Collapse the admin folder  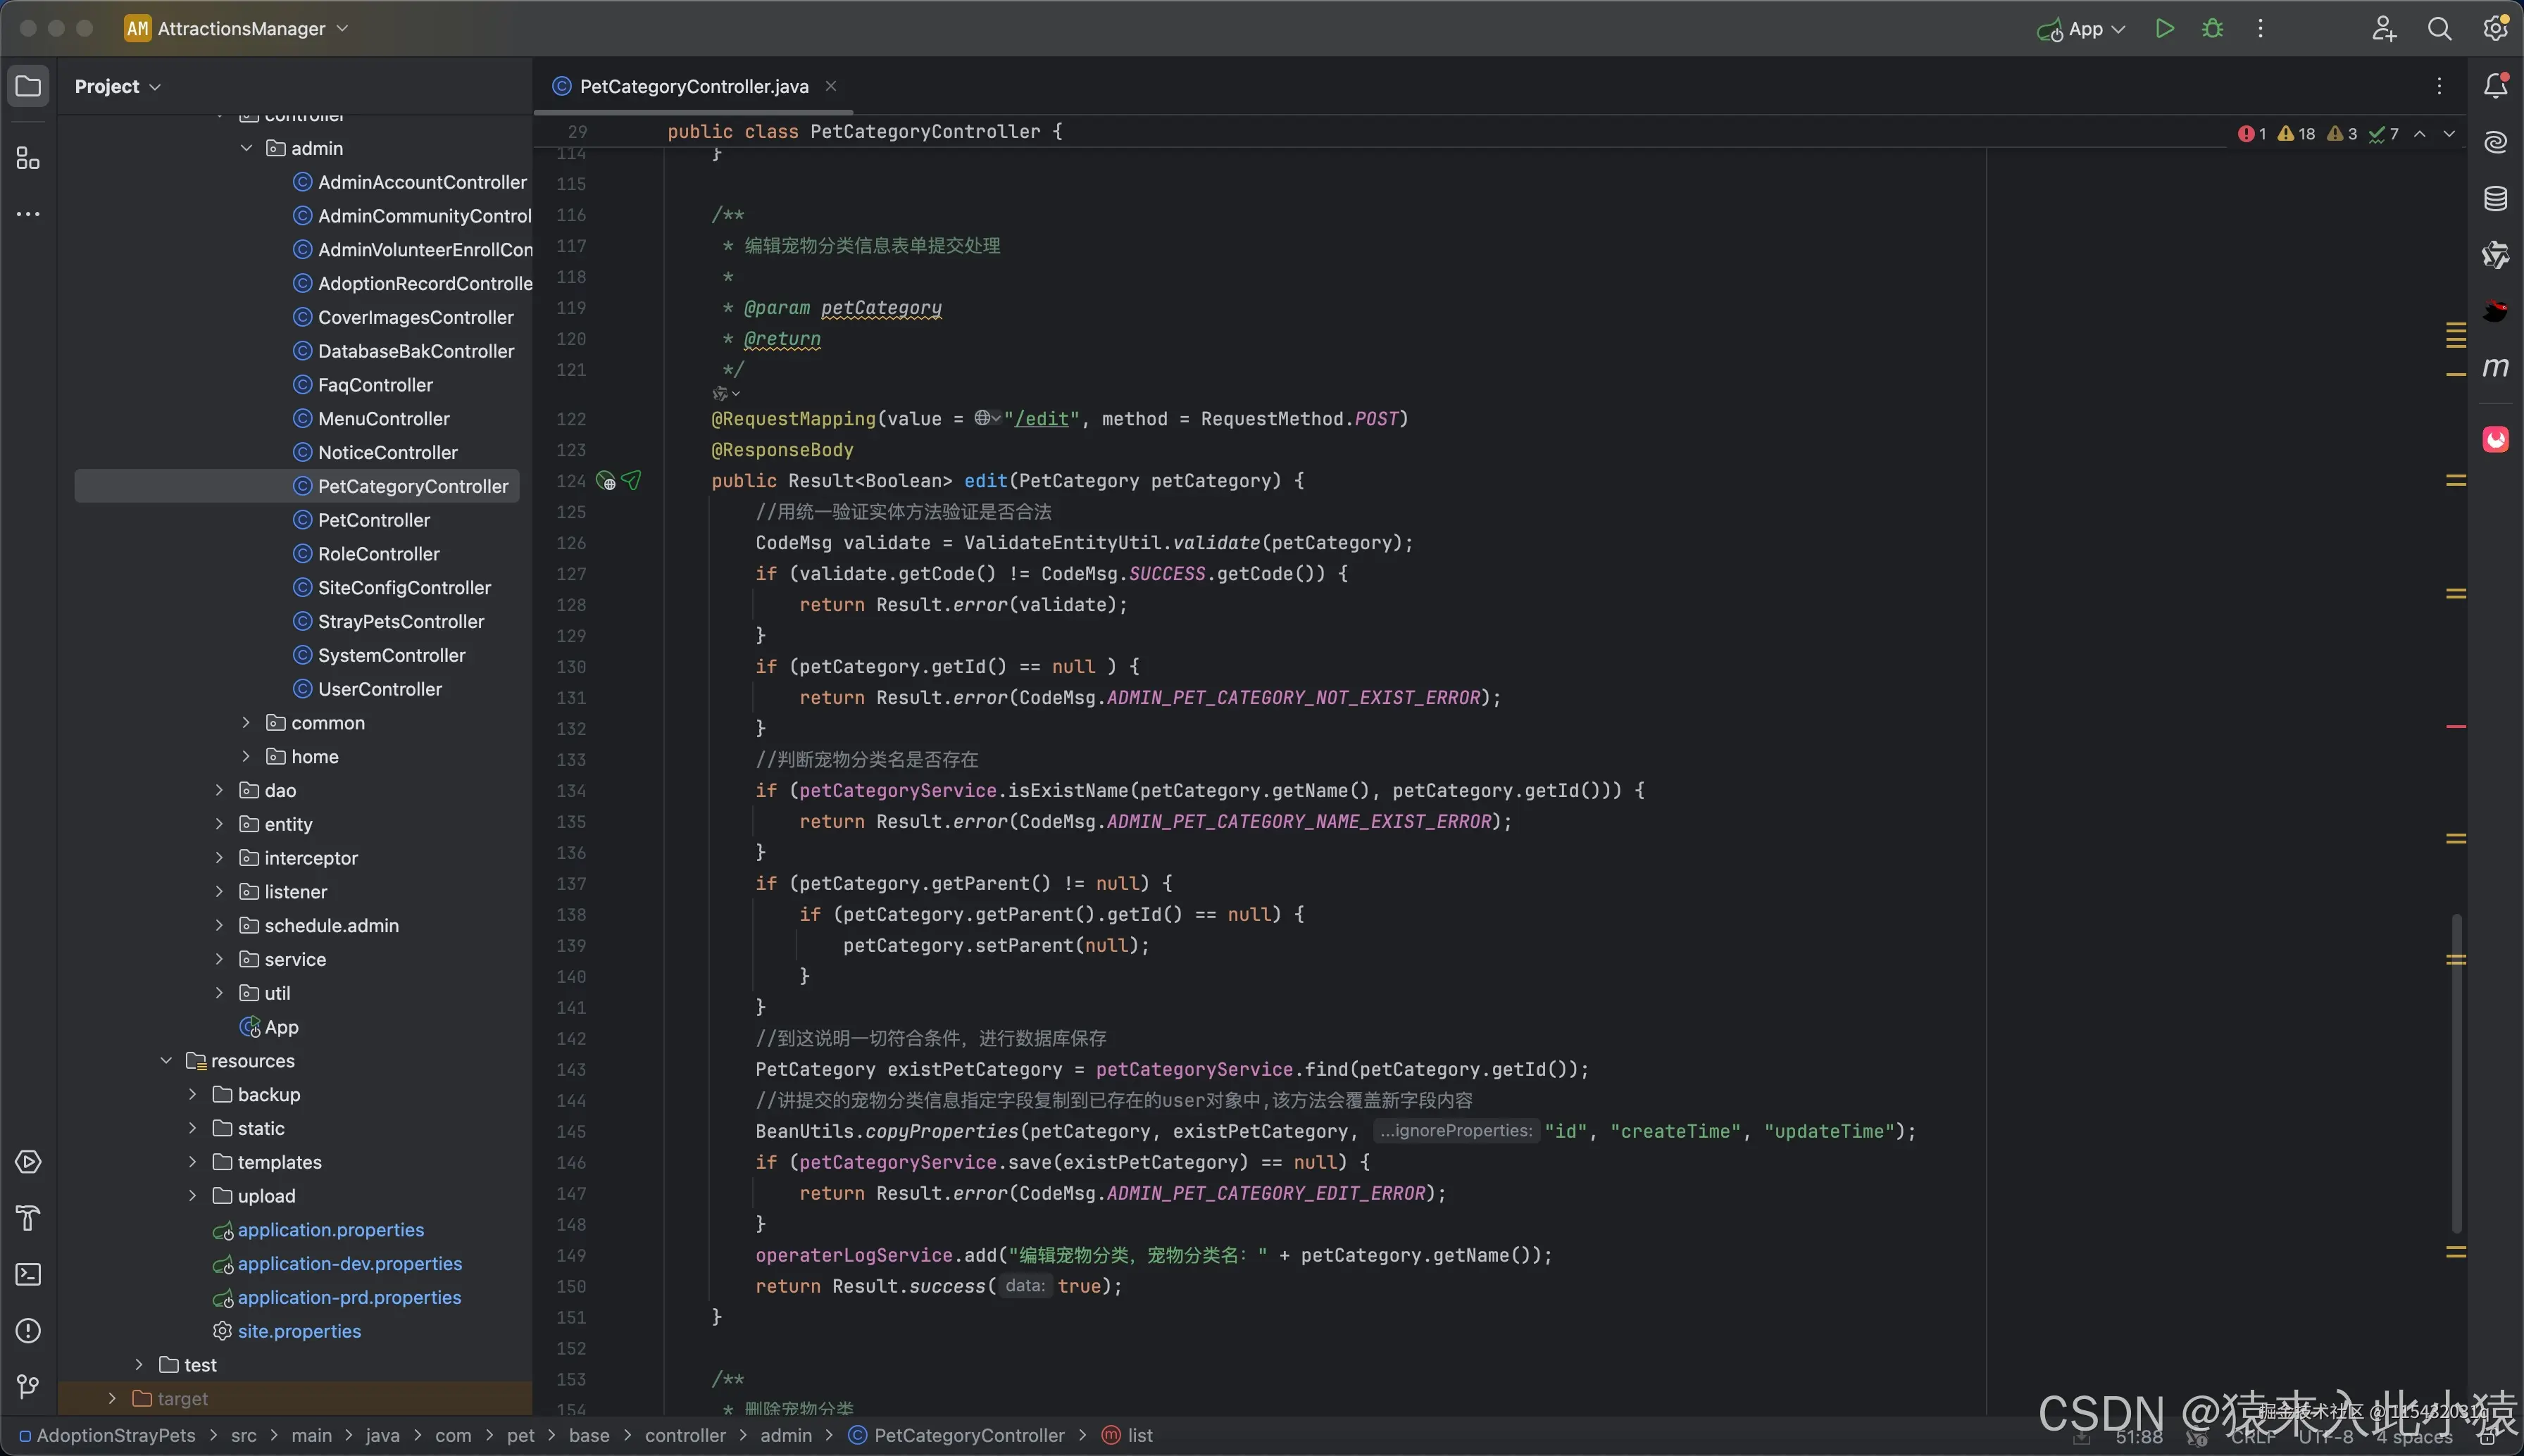tap(247, 148)
